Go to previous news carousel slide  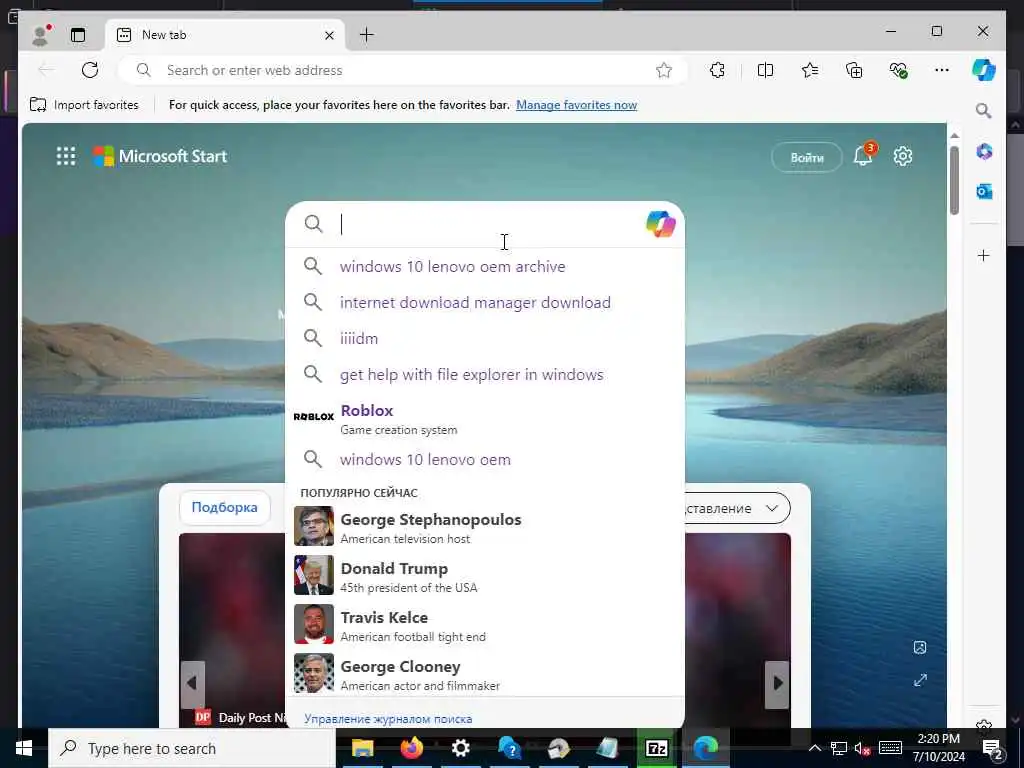[x=192, y=684]
